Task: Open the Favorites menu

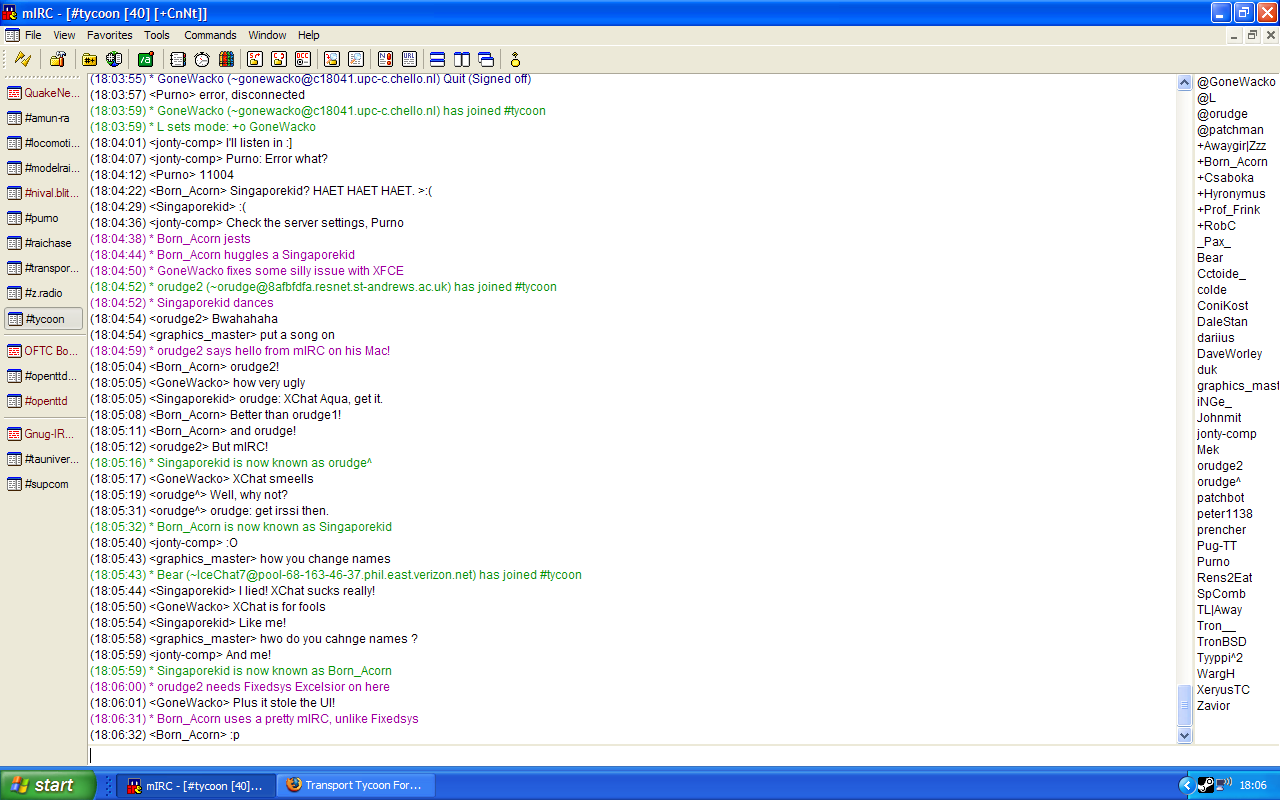Action: click(109, 35)
